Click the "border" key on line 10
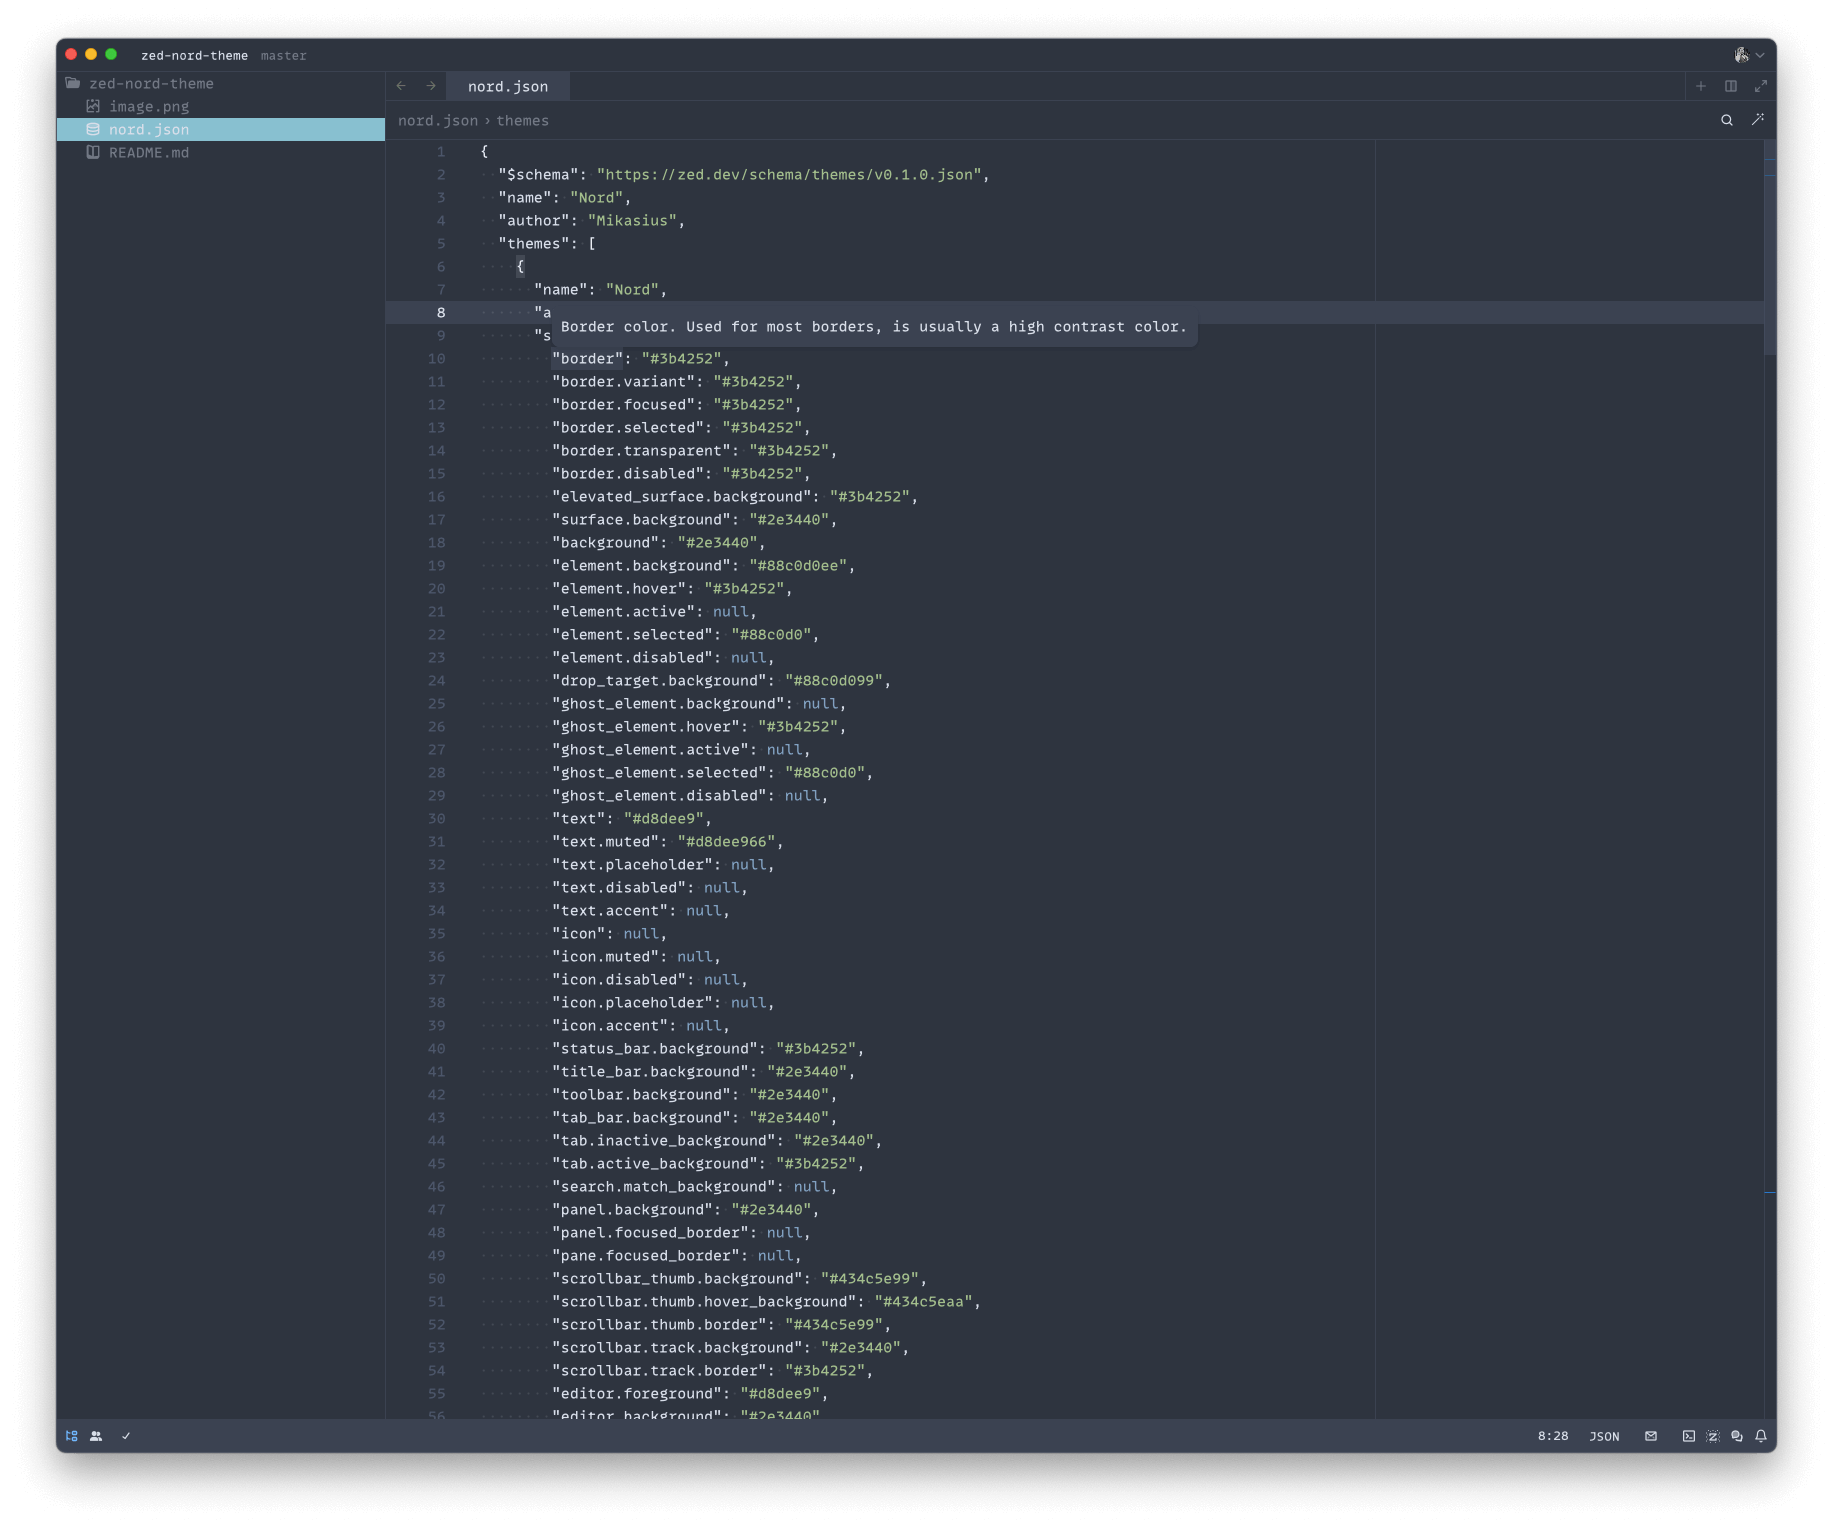The height and width of the screenshot is (1527, 1833). [x=587, y=358]
